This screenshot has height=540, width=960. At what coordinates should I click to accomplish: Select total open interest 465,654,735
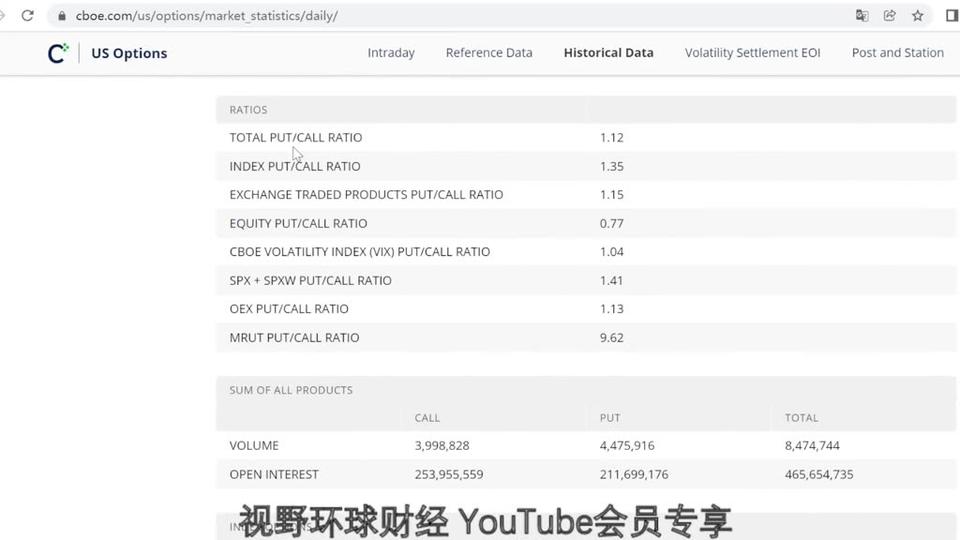(x=819, y=474)
